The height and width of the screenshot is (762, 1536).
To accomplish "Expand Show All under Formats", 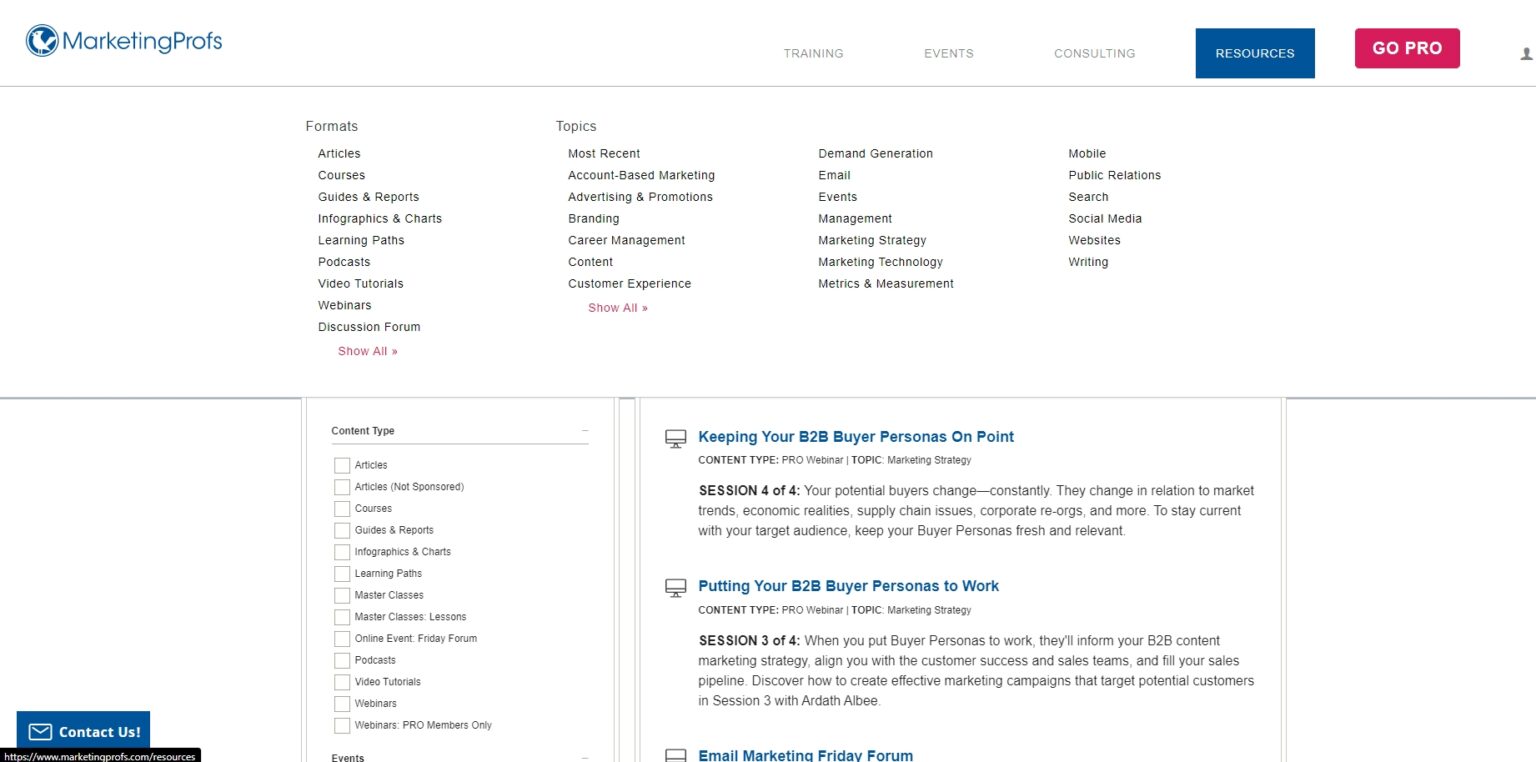I will pyautogui.click(x=367, y=351).
